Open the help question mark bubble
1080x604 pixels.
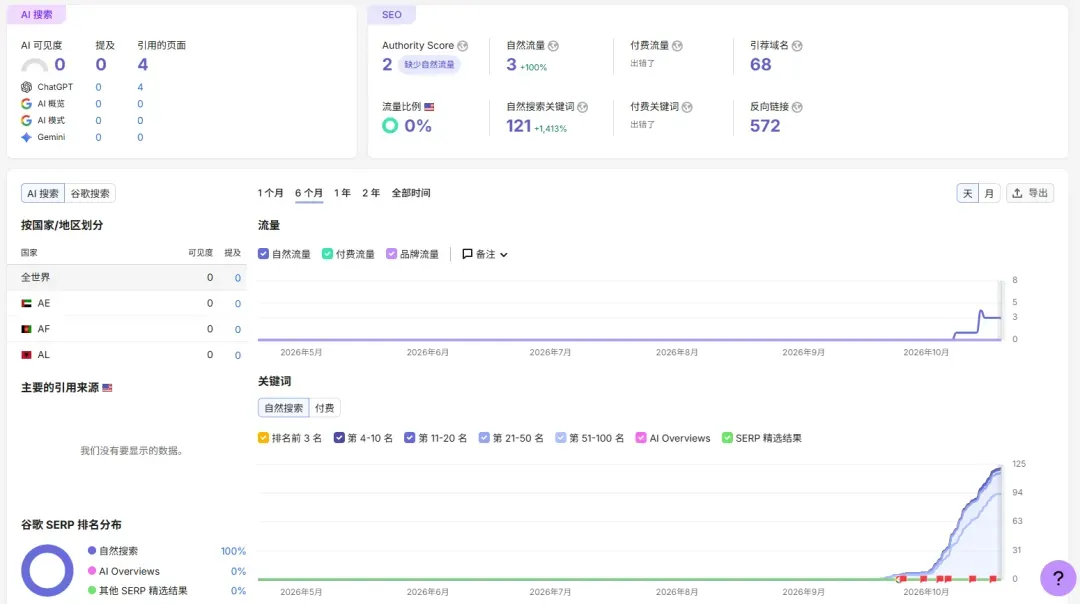pos(1058,578)
